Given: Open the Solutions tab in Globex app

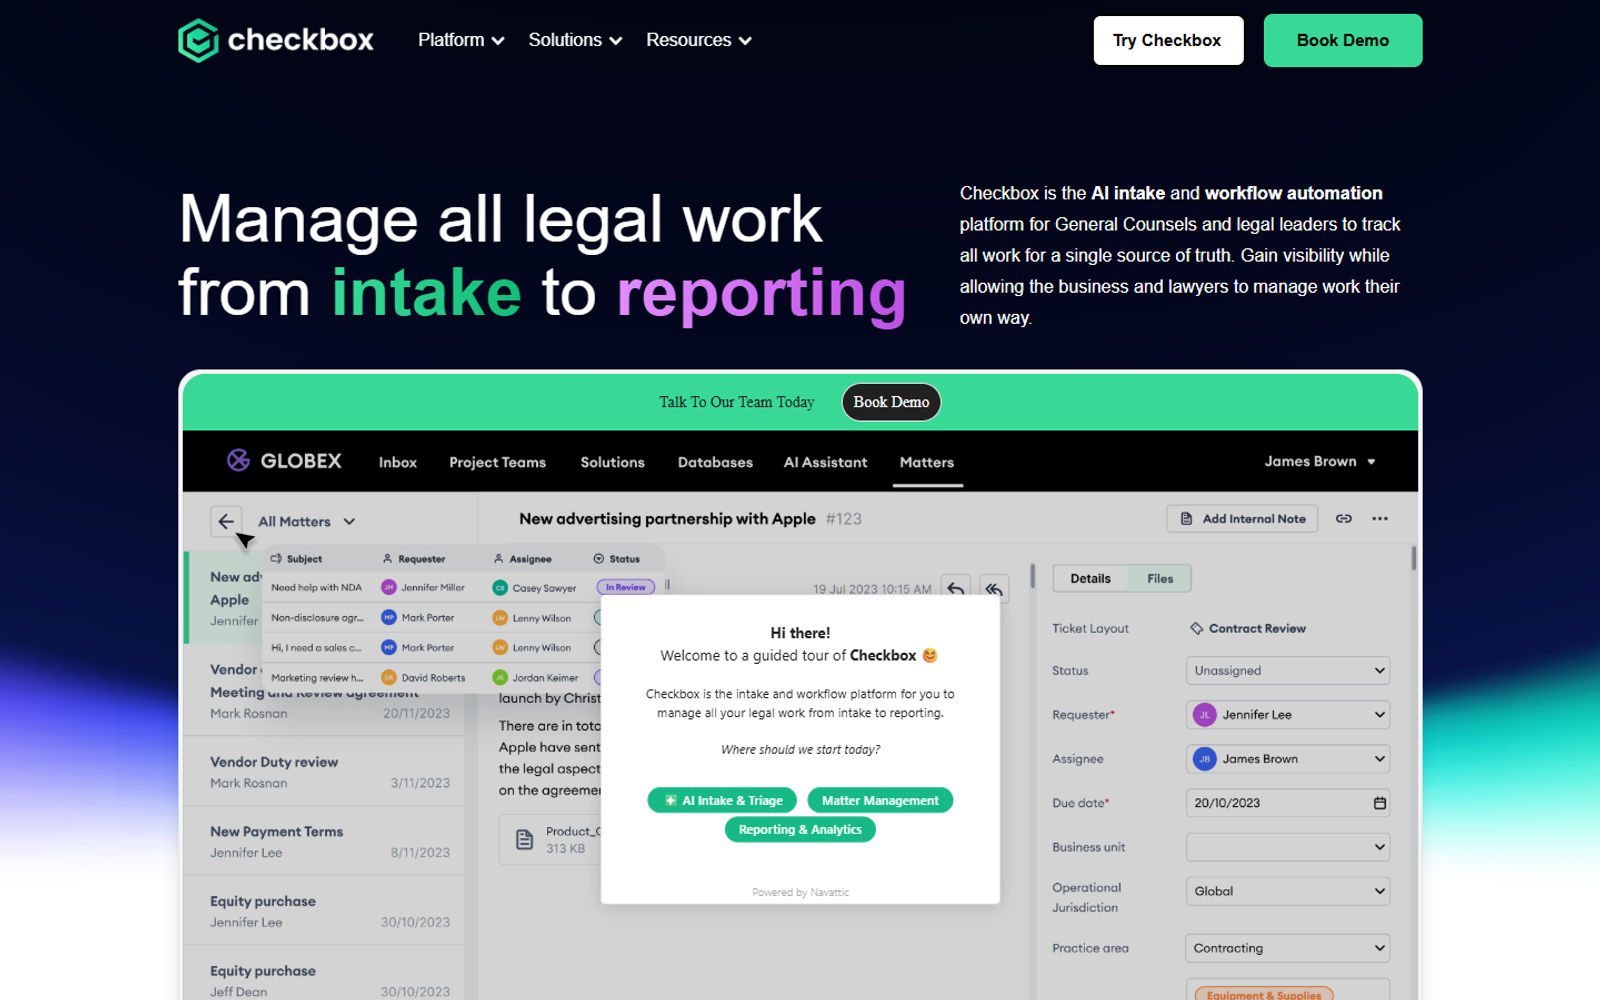Looking at the screenshot, I should [x=612, y=462].
